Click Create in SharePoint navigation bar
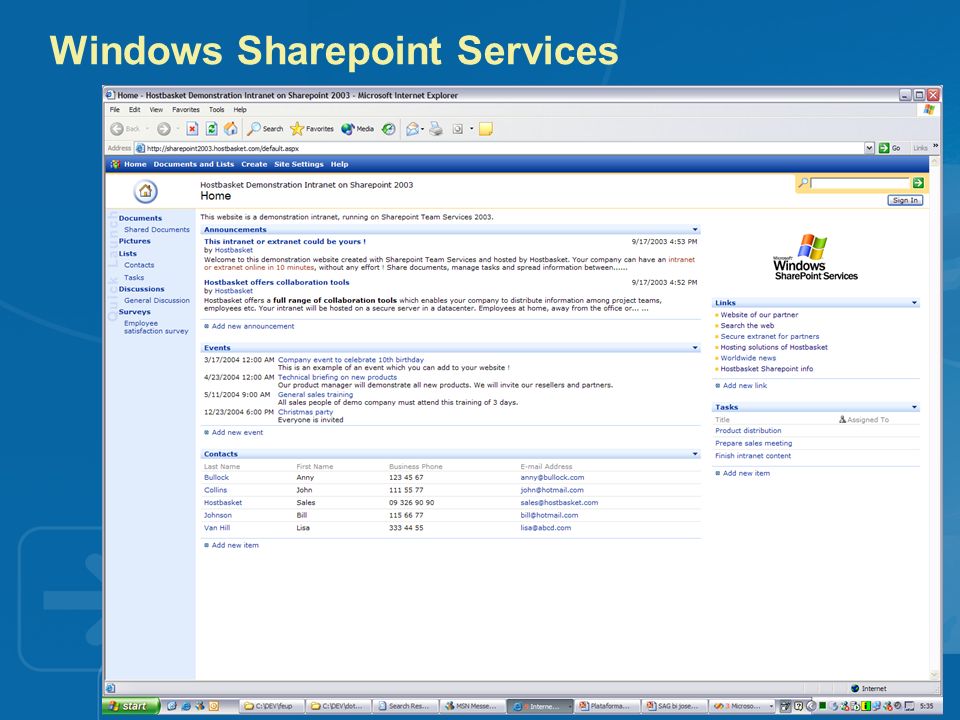Screen dimensions: 960x720 pyautogui.click(x=254, y=164)
